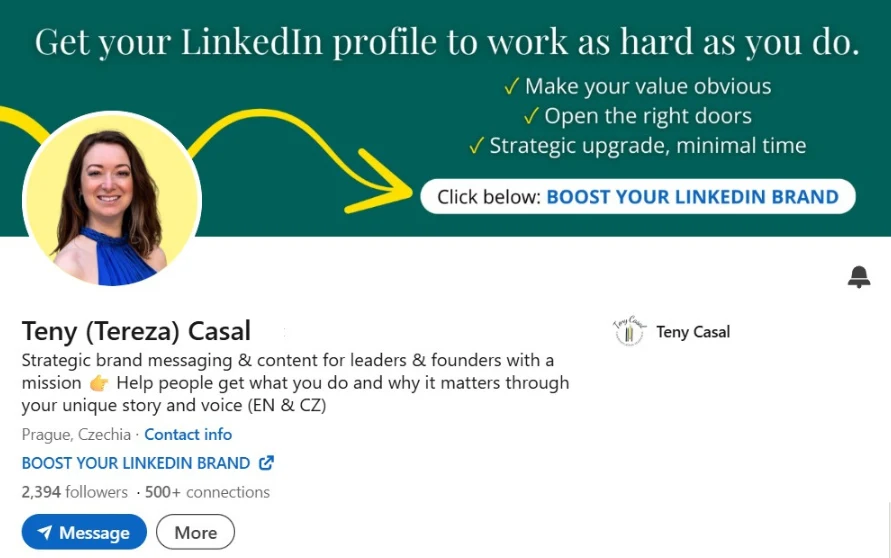This screenshot has width=891, height=558.
Task: Follow the blue BOOST YOUR LINKEDIN BRAND profile link
Action: point(136,463)
